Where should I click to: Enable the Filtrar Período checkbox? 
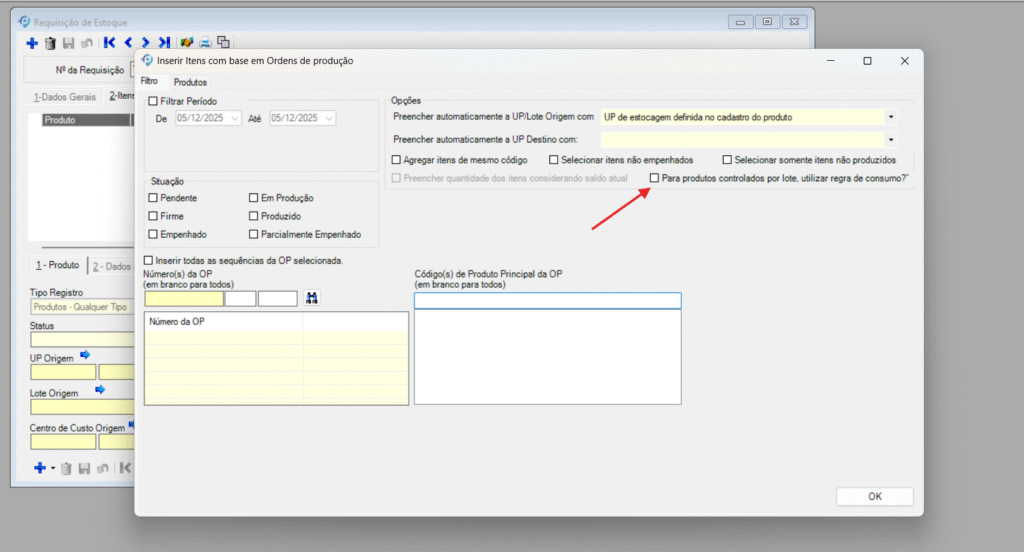[x=153, y=101]
